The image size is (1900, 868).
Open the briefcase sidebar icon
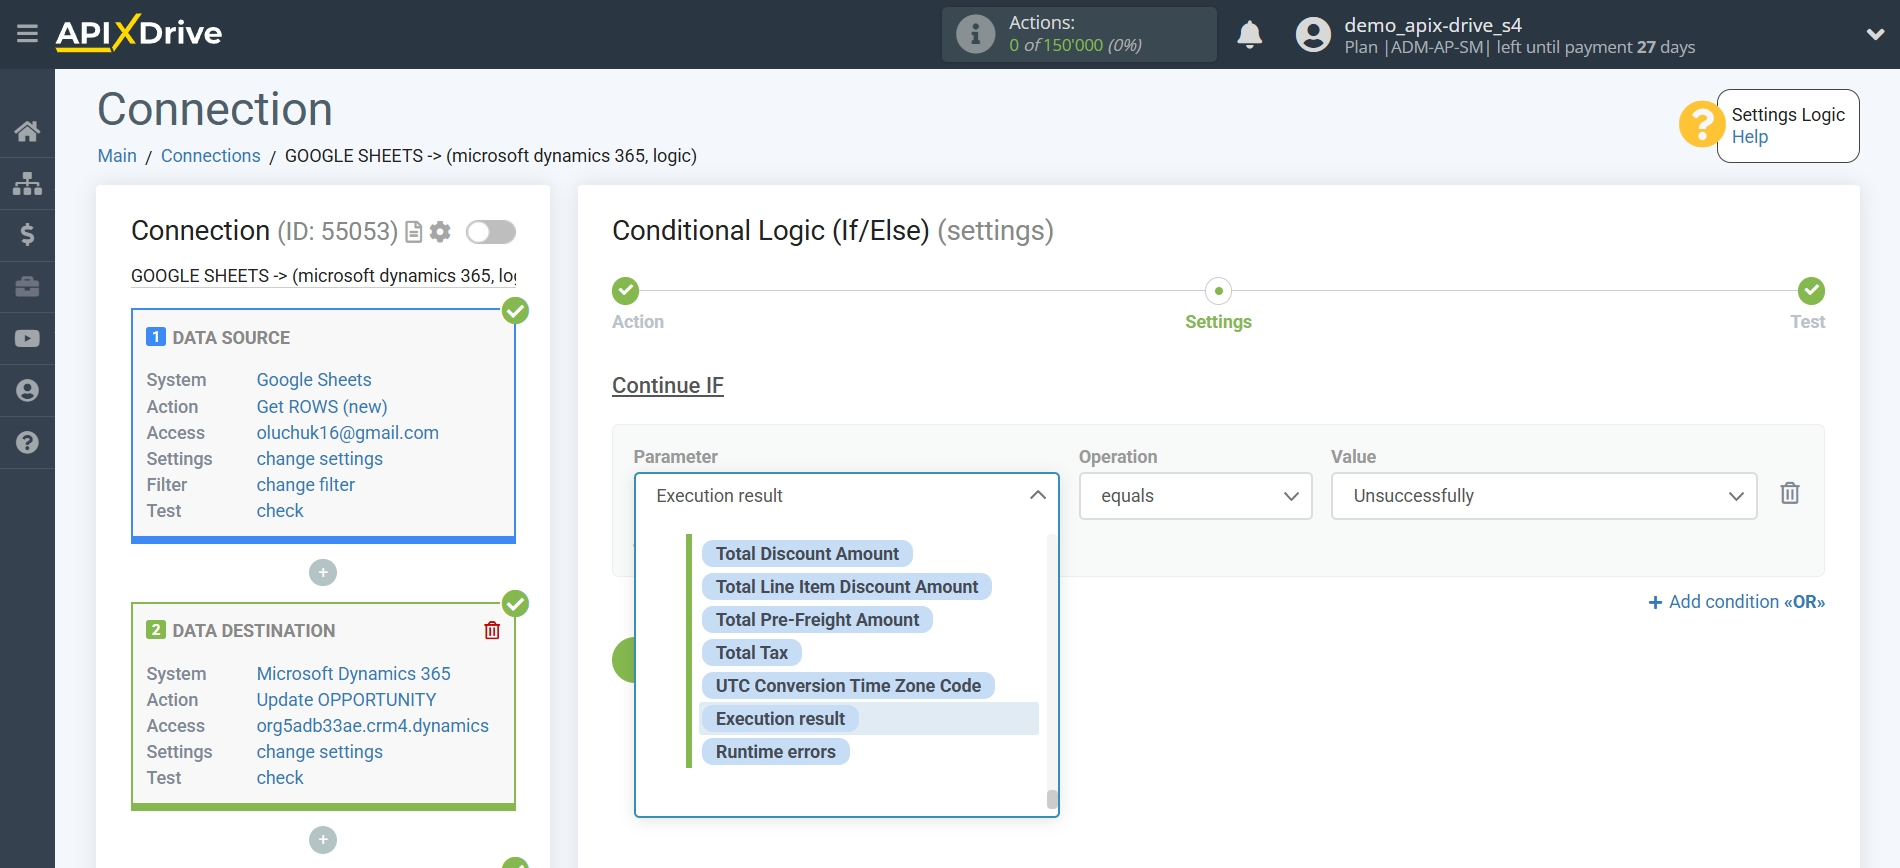pyautogui.click(x=27, y=287)
